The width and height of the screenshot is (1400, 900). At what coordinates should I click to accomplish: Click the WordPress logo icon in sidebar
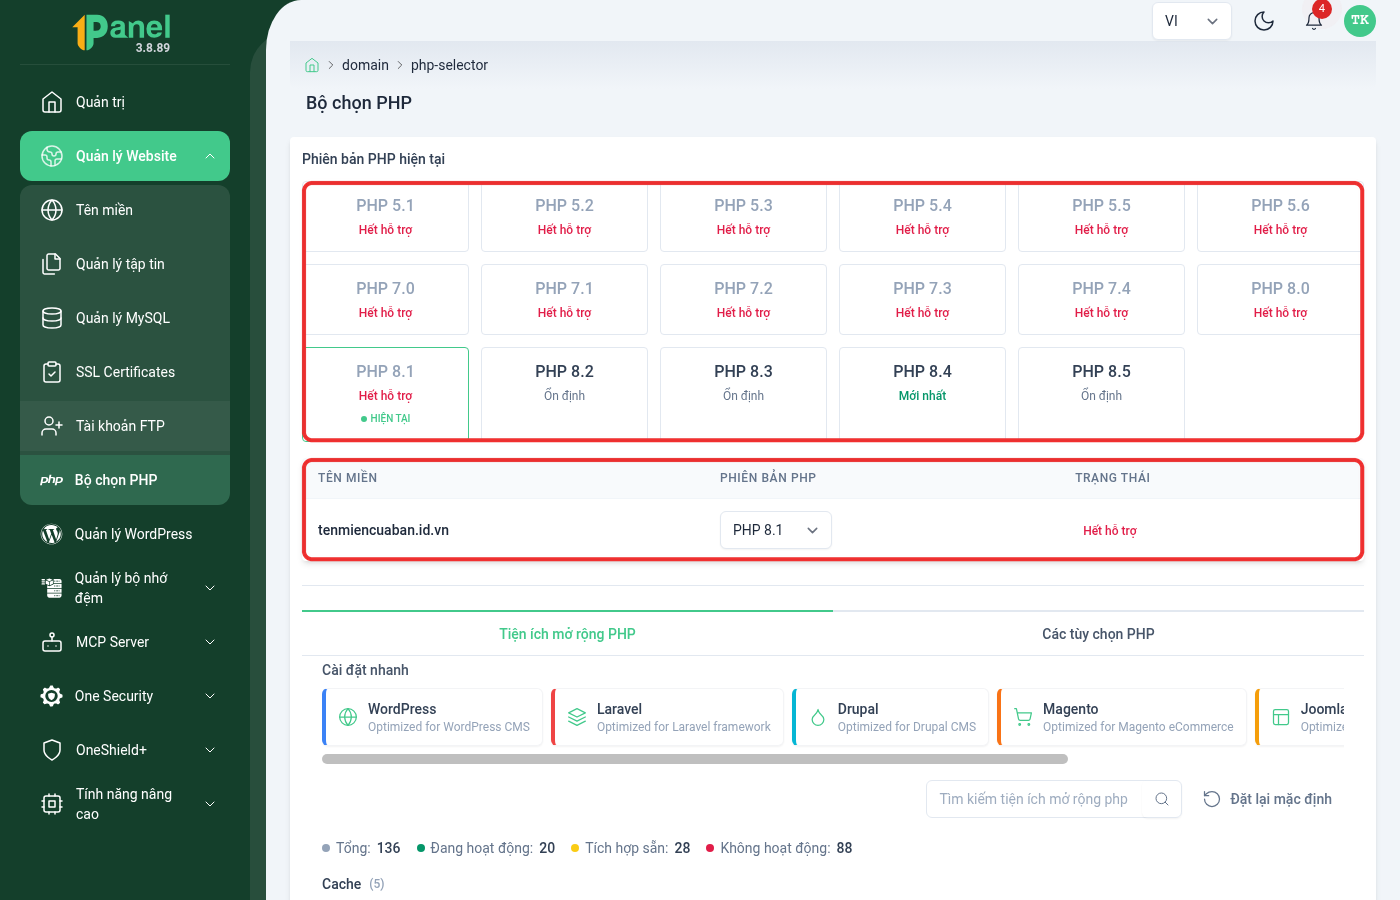(51, 534)
